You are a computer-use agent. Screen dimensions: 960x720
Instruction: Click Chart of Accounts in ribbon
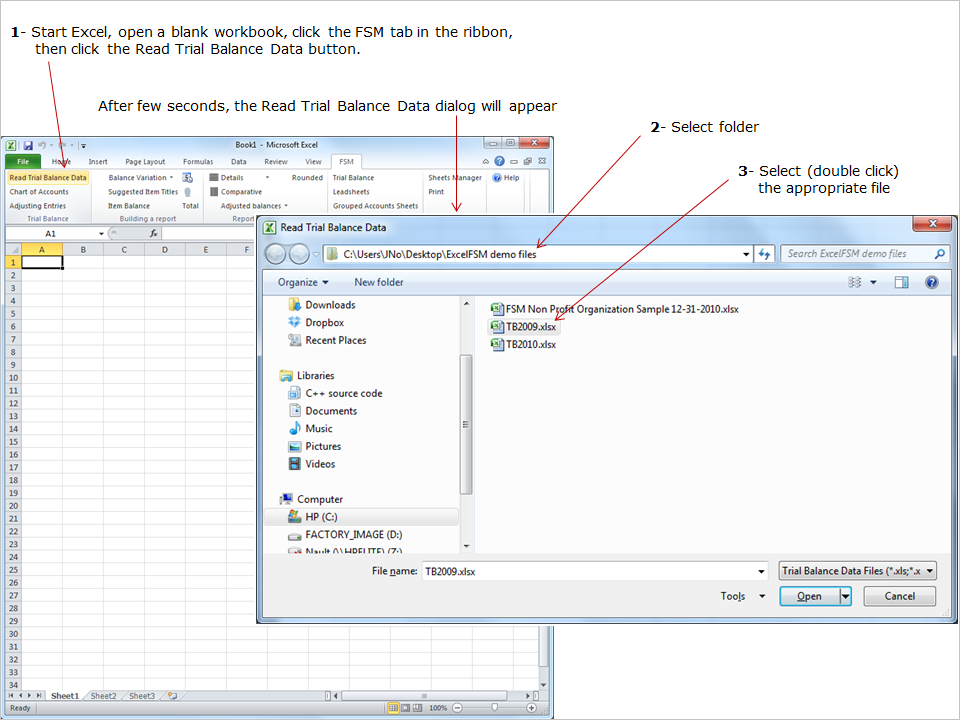tap(39, 192)
